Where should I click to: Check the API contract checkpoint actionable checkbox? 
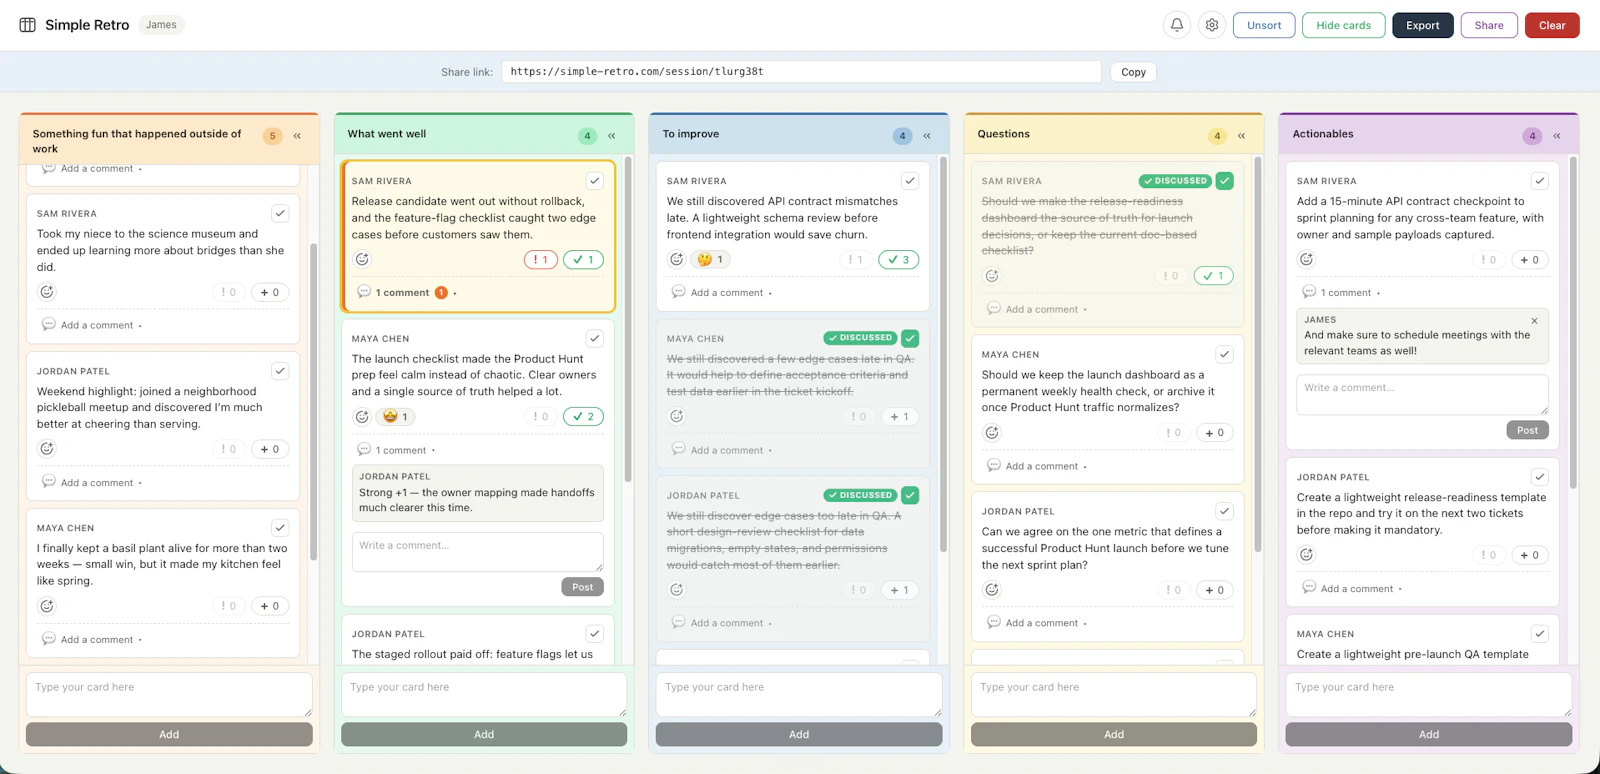pos(1540,181)
